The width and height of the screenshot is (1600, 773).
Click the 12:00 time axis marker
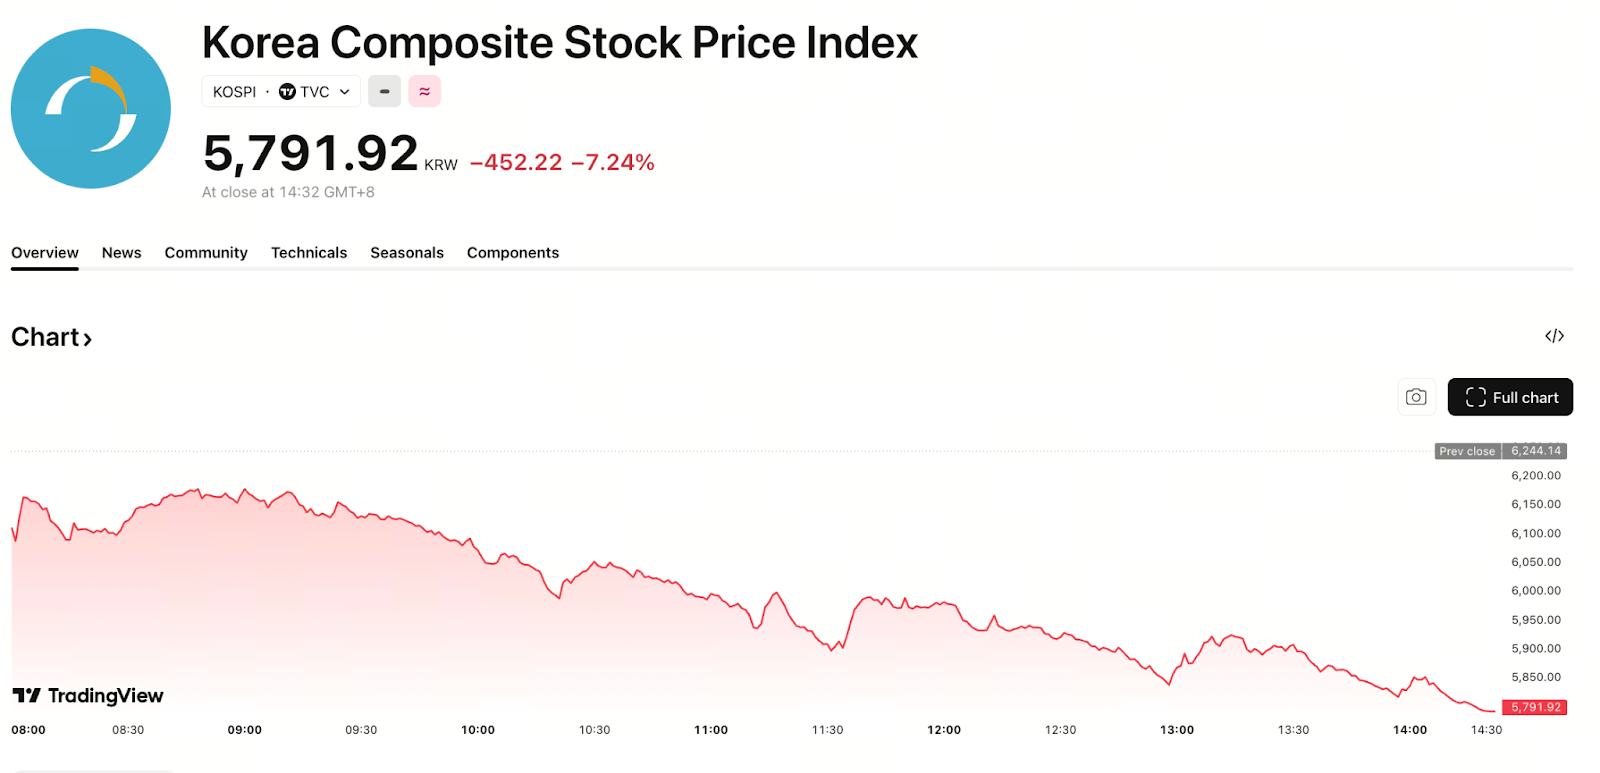pos(944,730)
